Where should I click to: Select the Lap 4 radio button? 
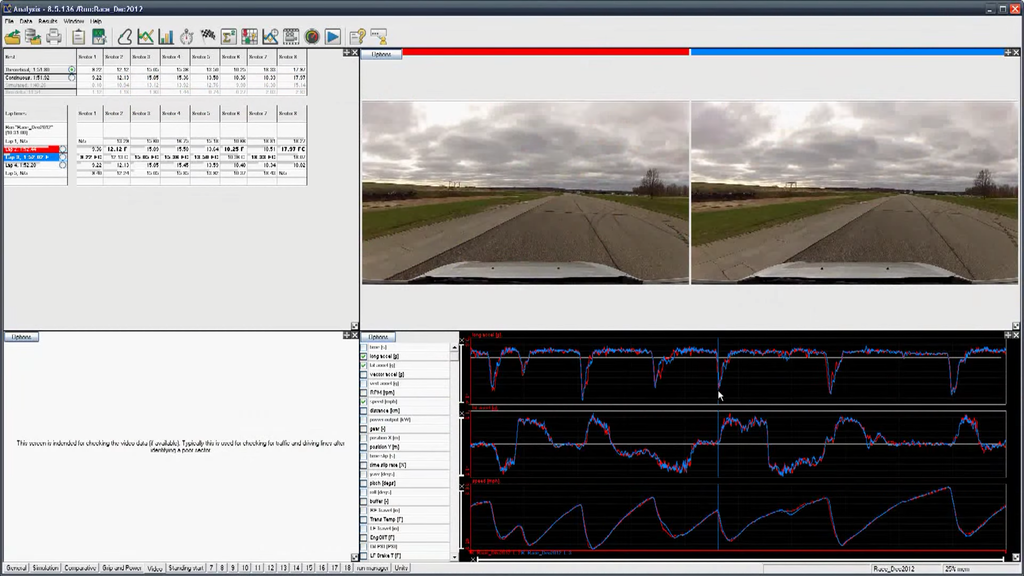62,165
